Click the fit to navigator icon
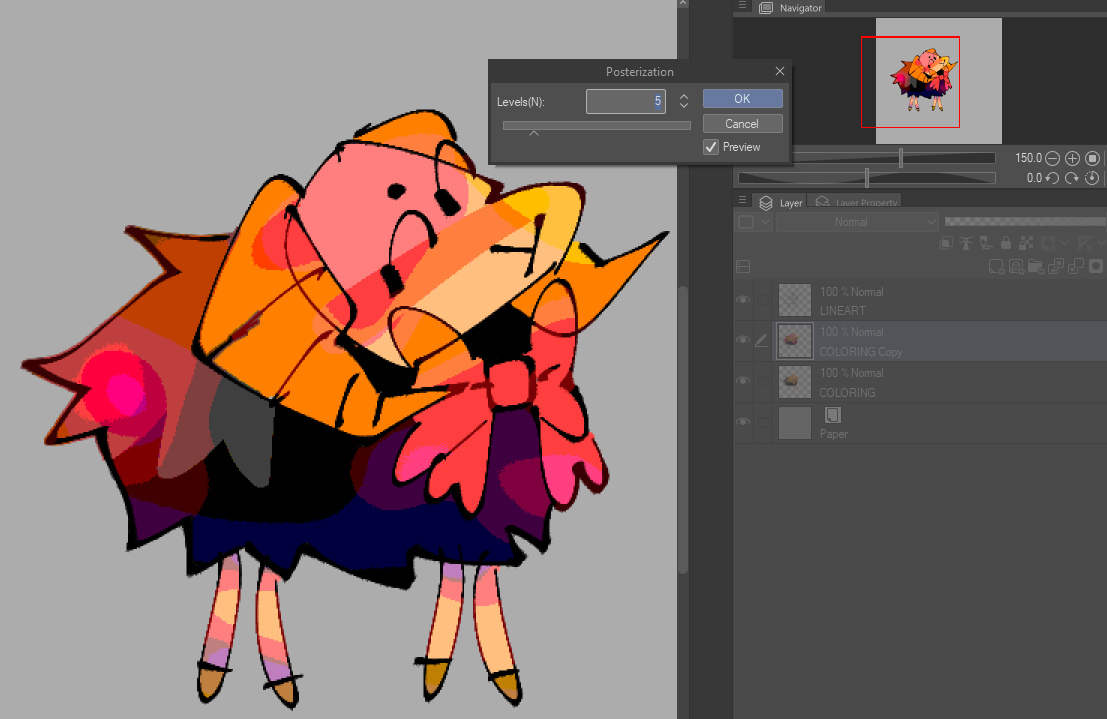The width and height of the screenshot is (1107, 719). pos(1092,158)
